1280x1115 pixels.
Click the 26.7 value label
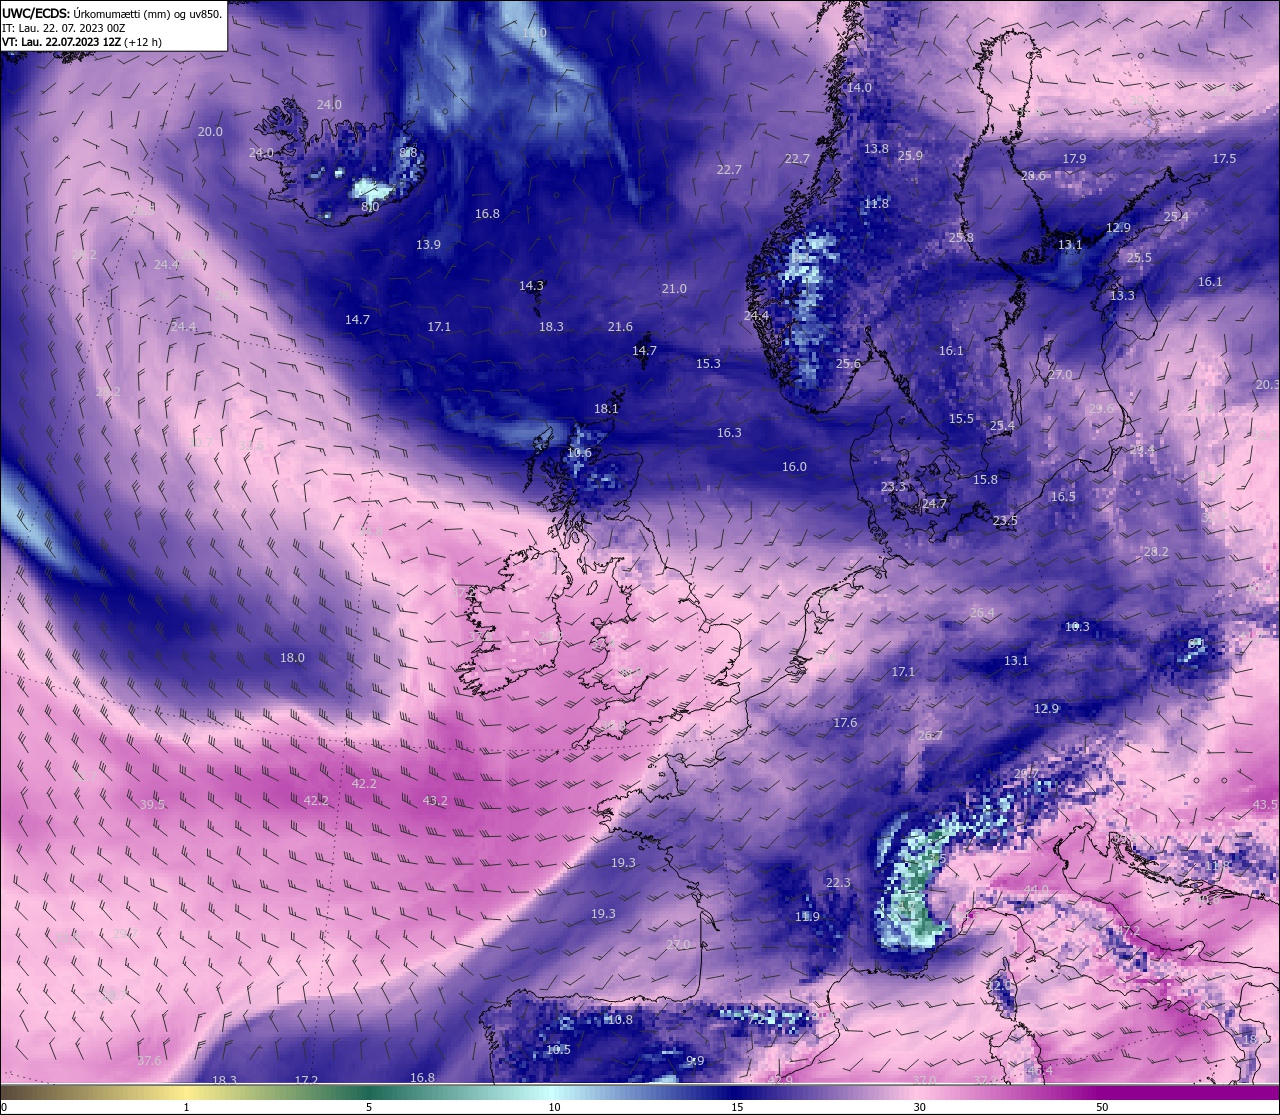pos(930,736)
